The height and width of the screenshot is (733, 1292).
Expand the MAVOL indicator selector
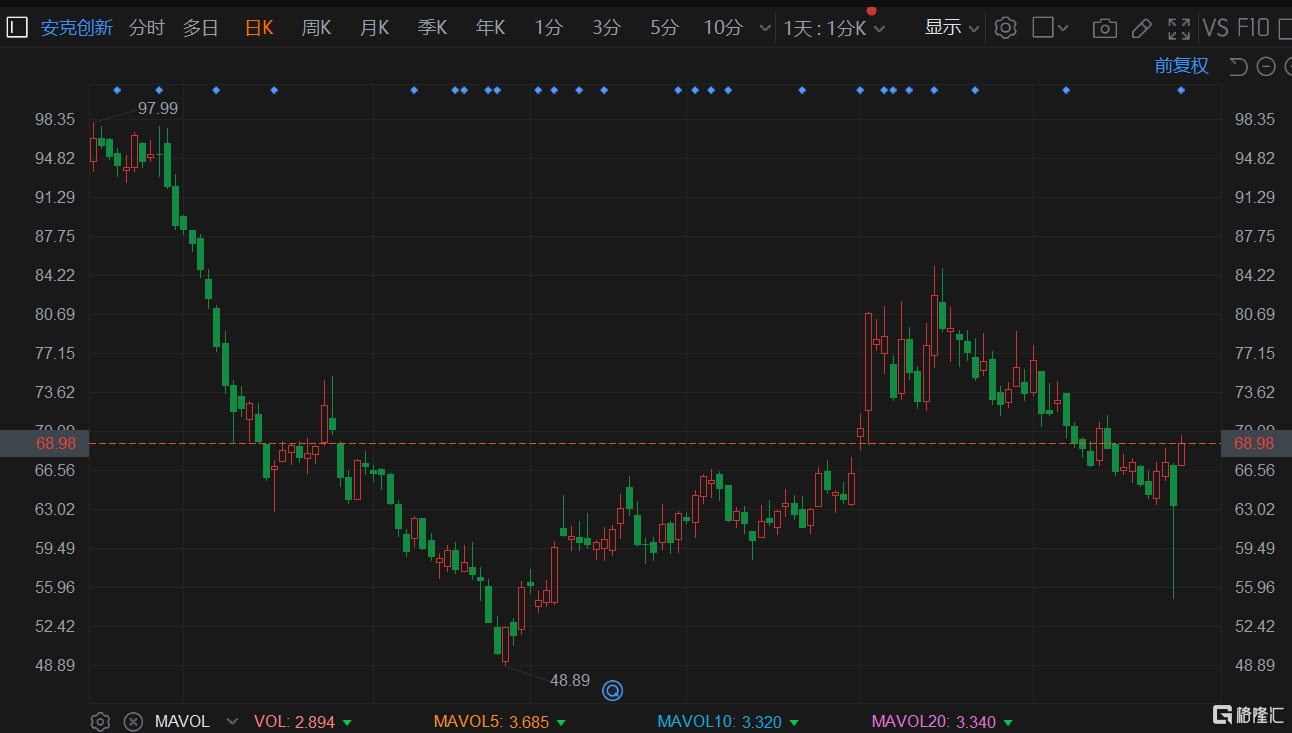coord(233,721)
